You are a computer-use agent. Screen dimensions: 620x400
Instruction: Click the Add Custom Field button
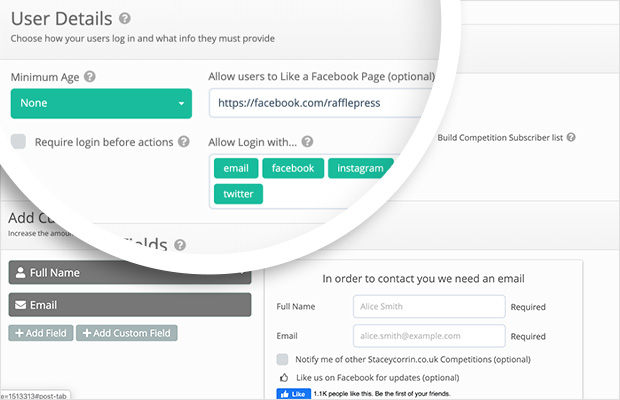pos(127,333)
